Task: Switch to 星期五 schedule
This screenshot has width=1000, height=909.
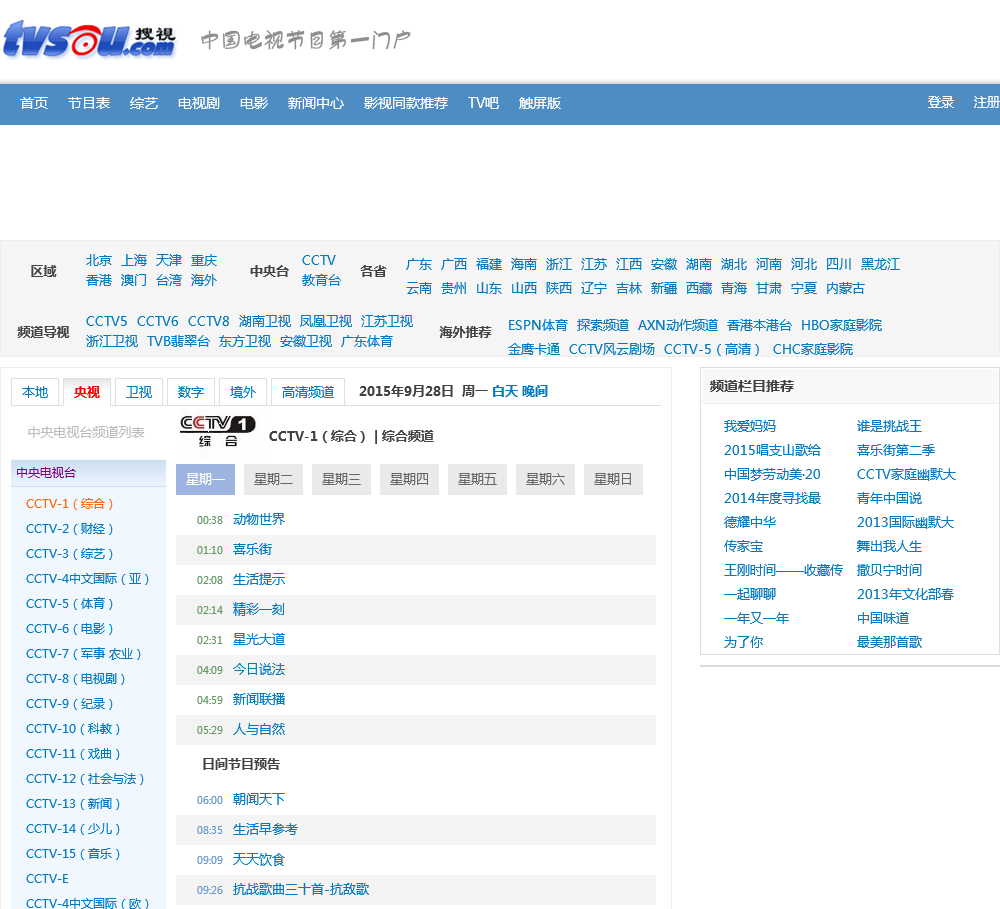Action: pyautogui.click(x=478, y=479)
